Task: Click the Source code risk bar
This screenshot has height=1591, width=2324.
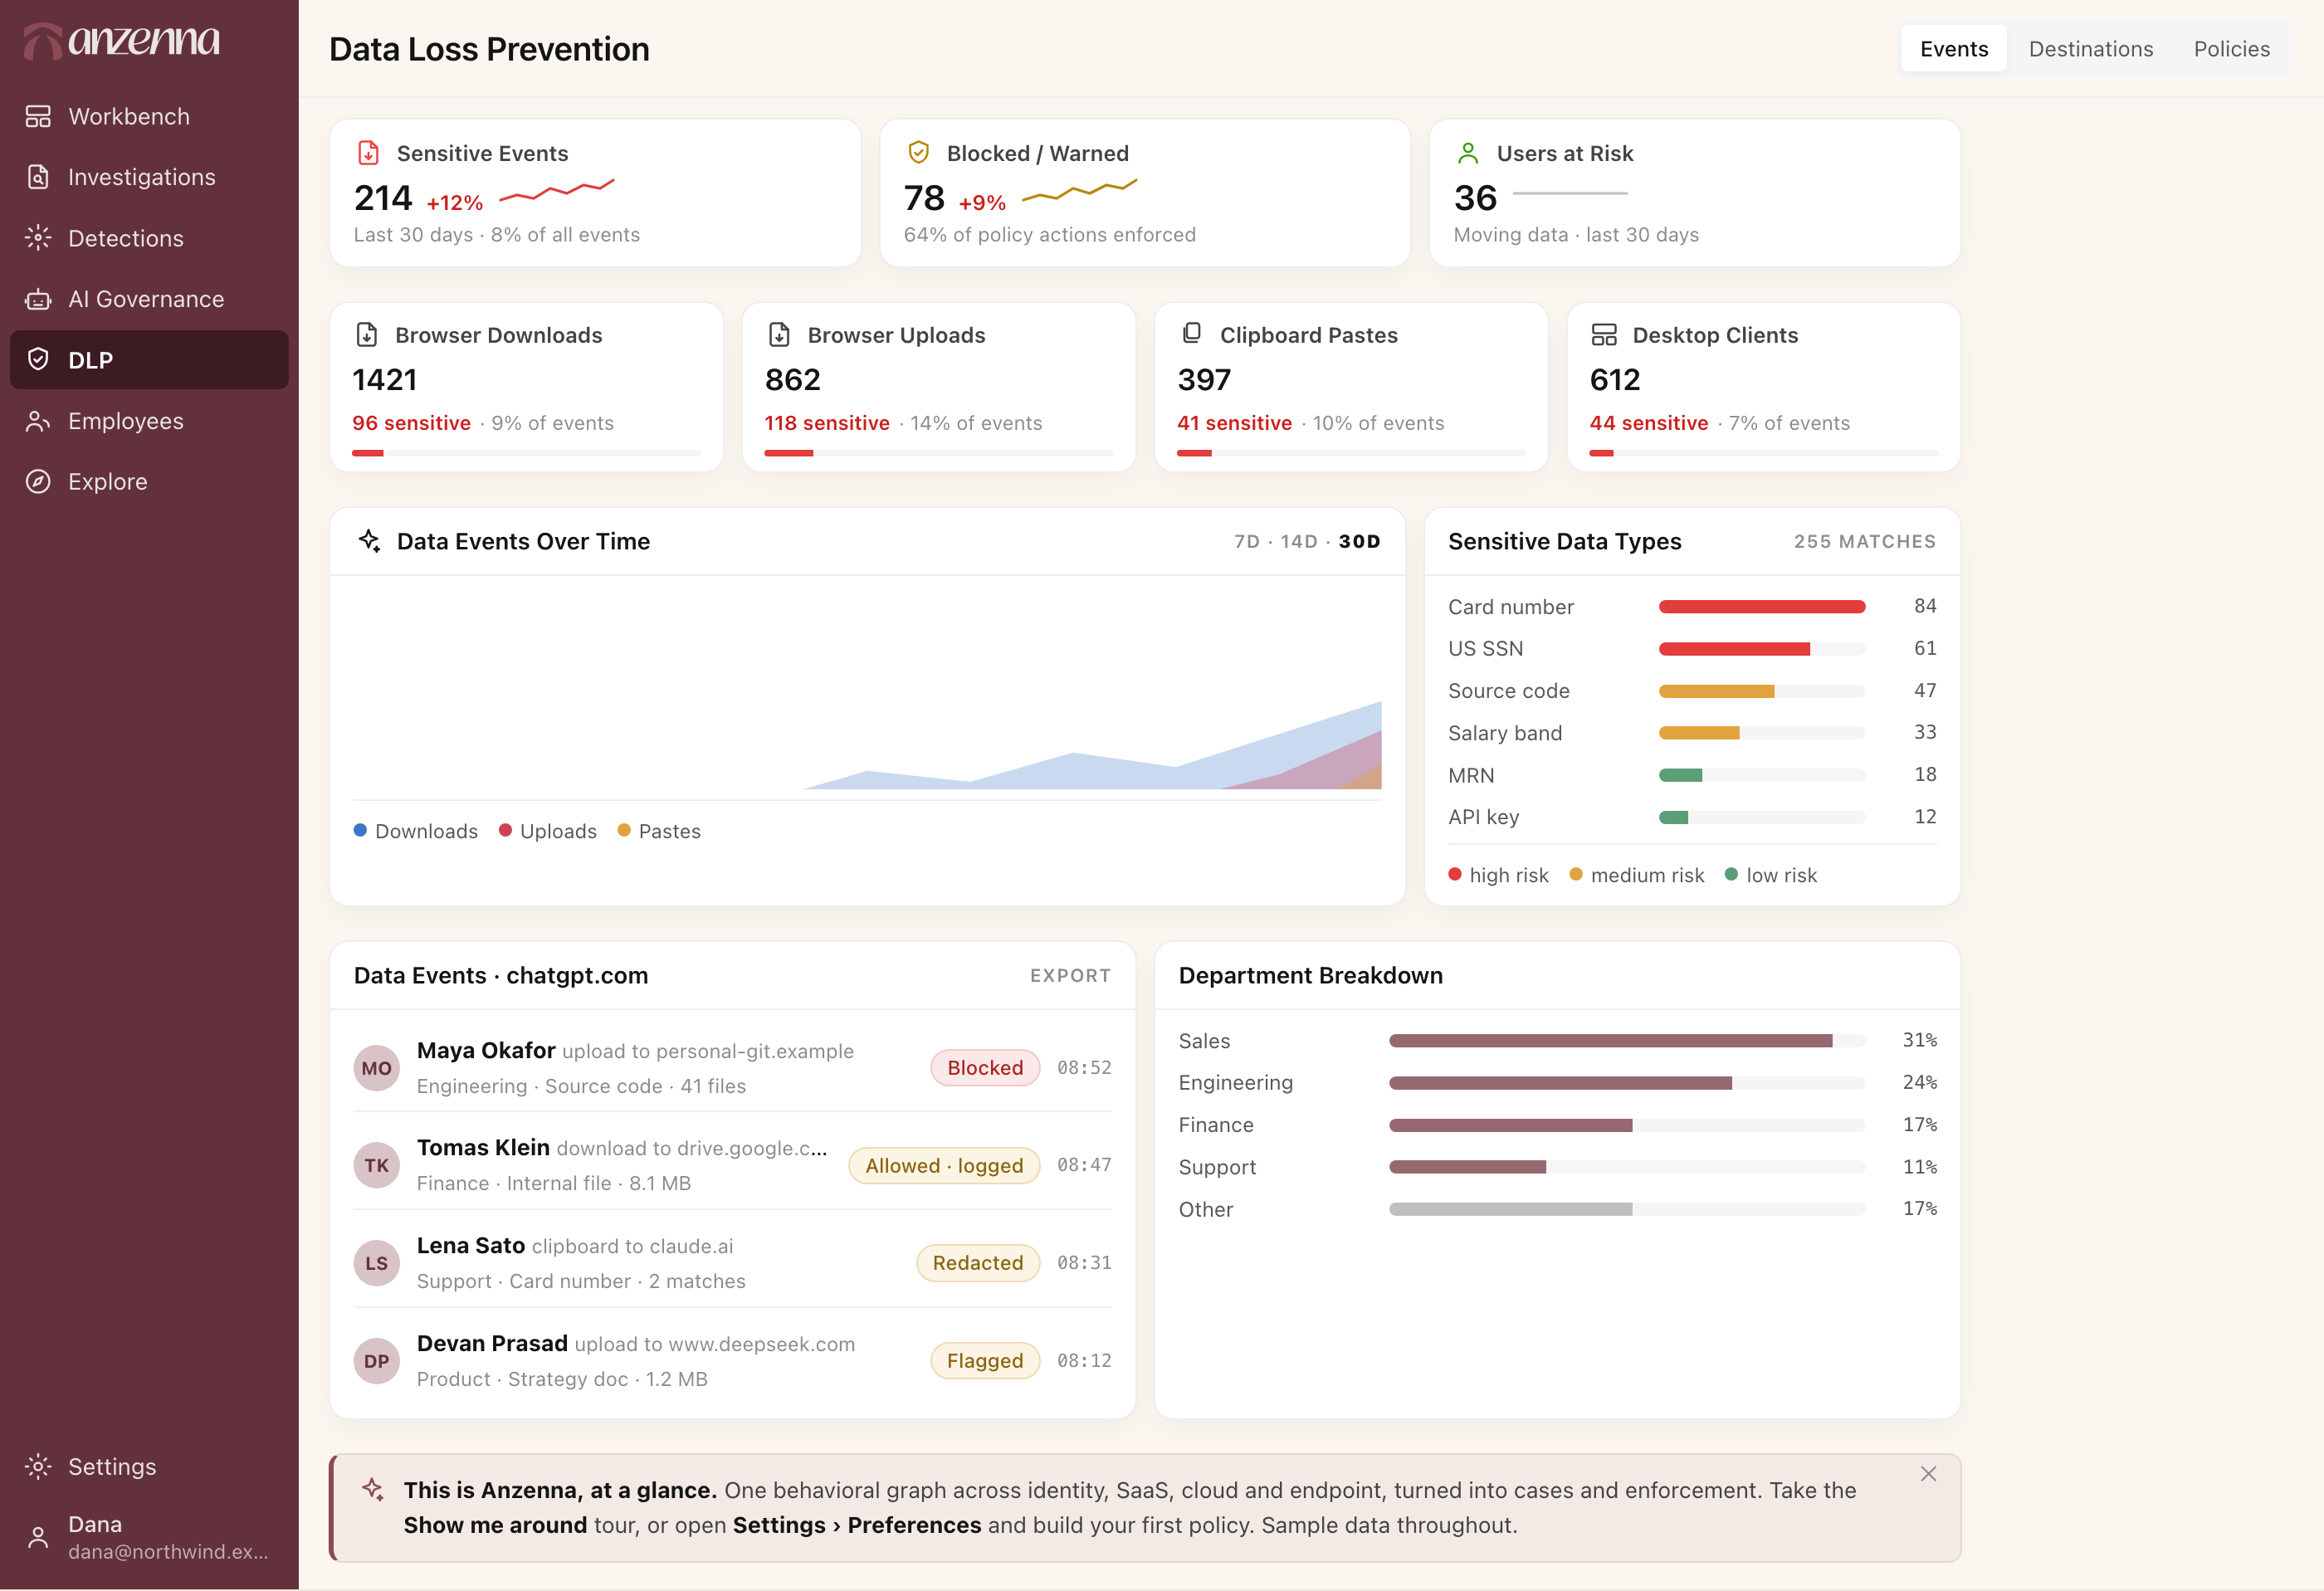Action: click(x=1761, y=691)
